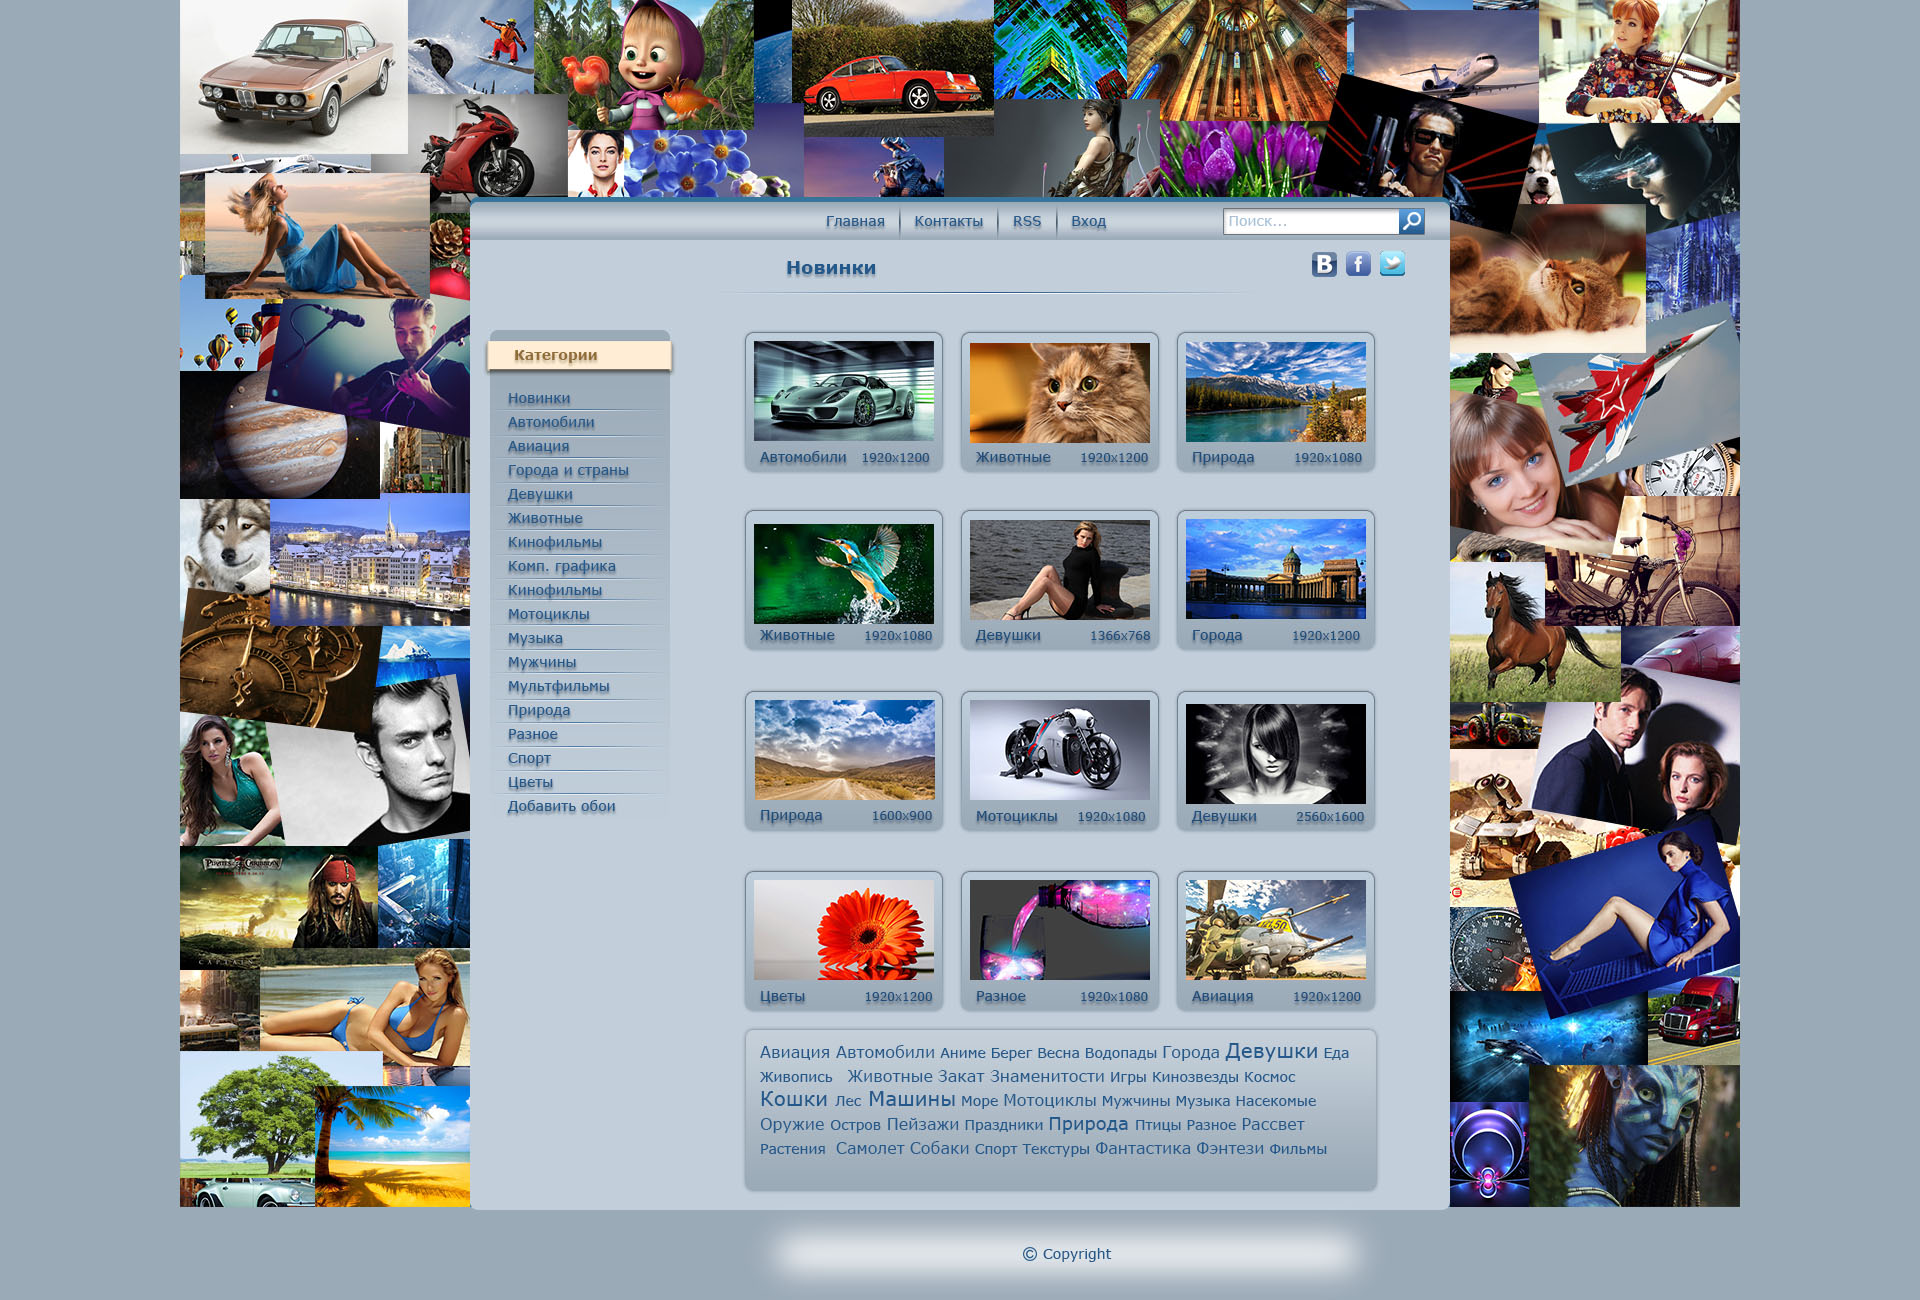
Task: Select Автомобили in the categories sidebar
Action: click(551, 422)
